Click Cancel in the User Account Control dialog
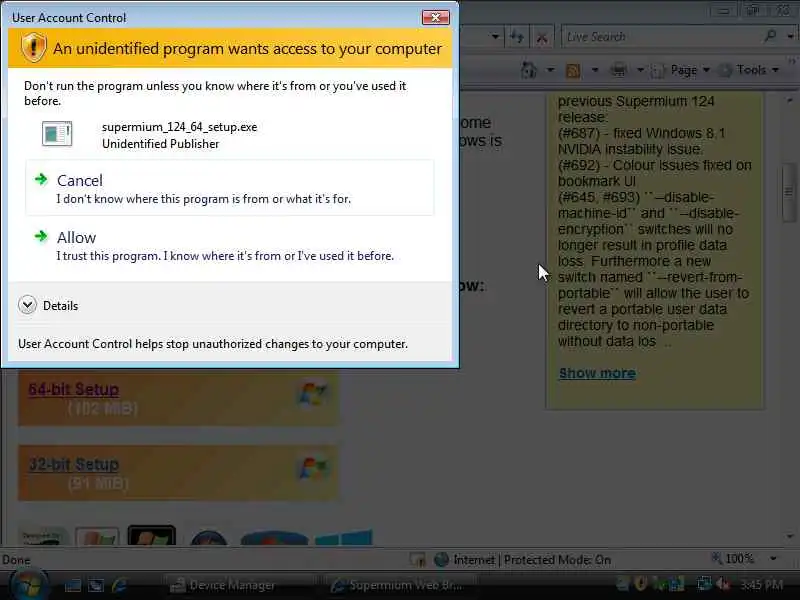Image resolution: width=800 pixels, height=600 pixels. pos(230,188)
